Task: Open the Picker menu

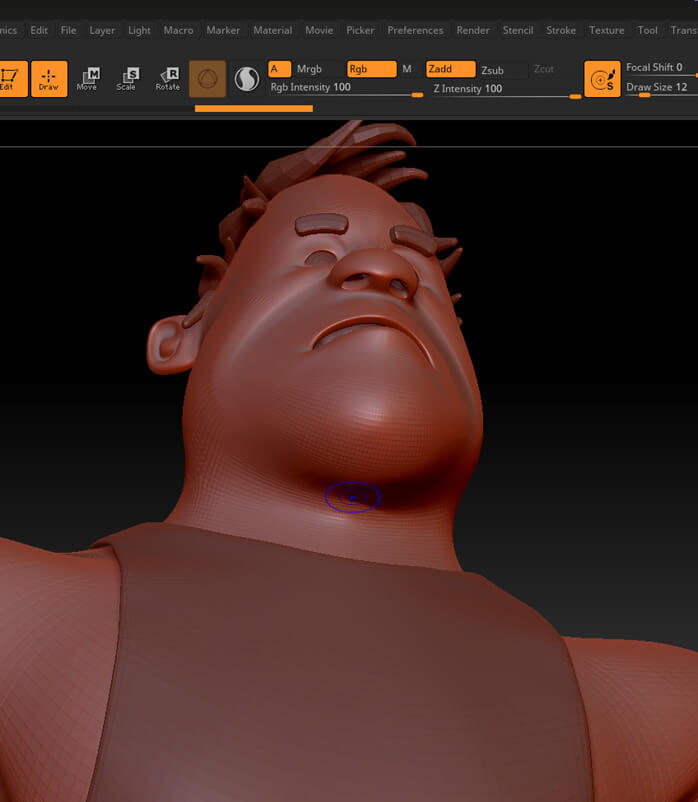Action: click(360, 30)
